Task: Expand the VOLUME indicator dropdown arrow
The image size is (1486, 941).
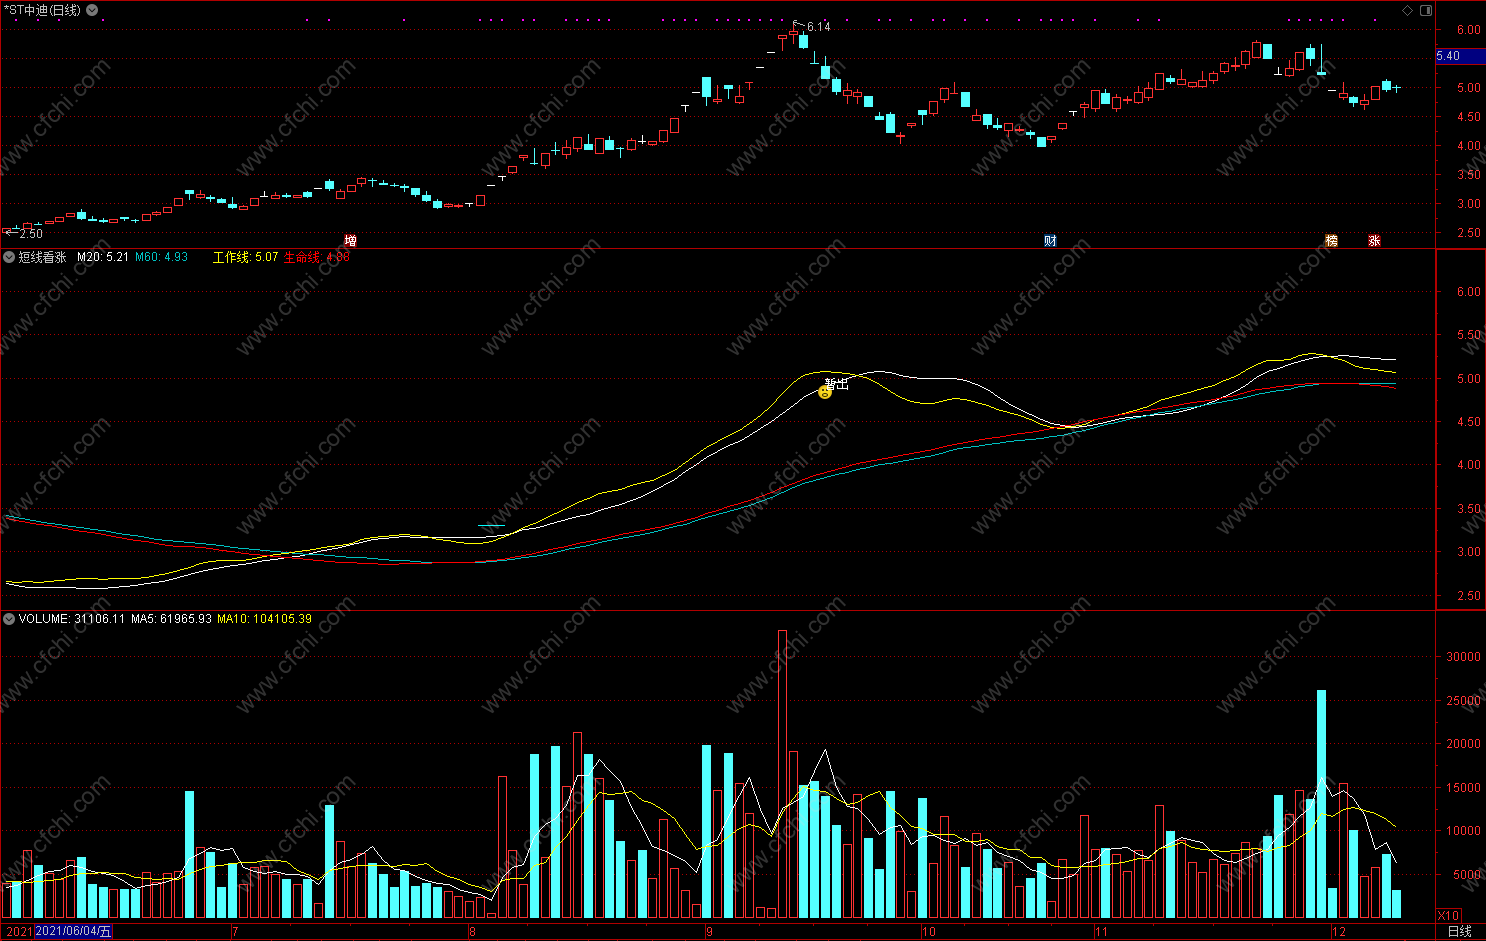Action: point(9,619)
